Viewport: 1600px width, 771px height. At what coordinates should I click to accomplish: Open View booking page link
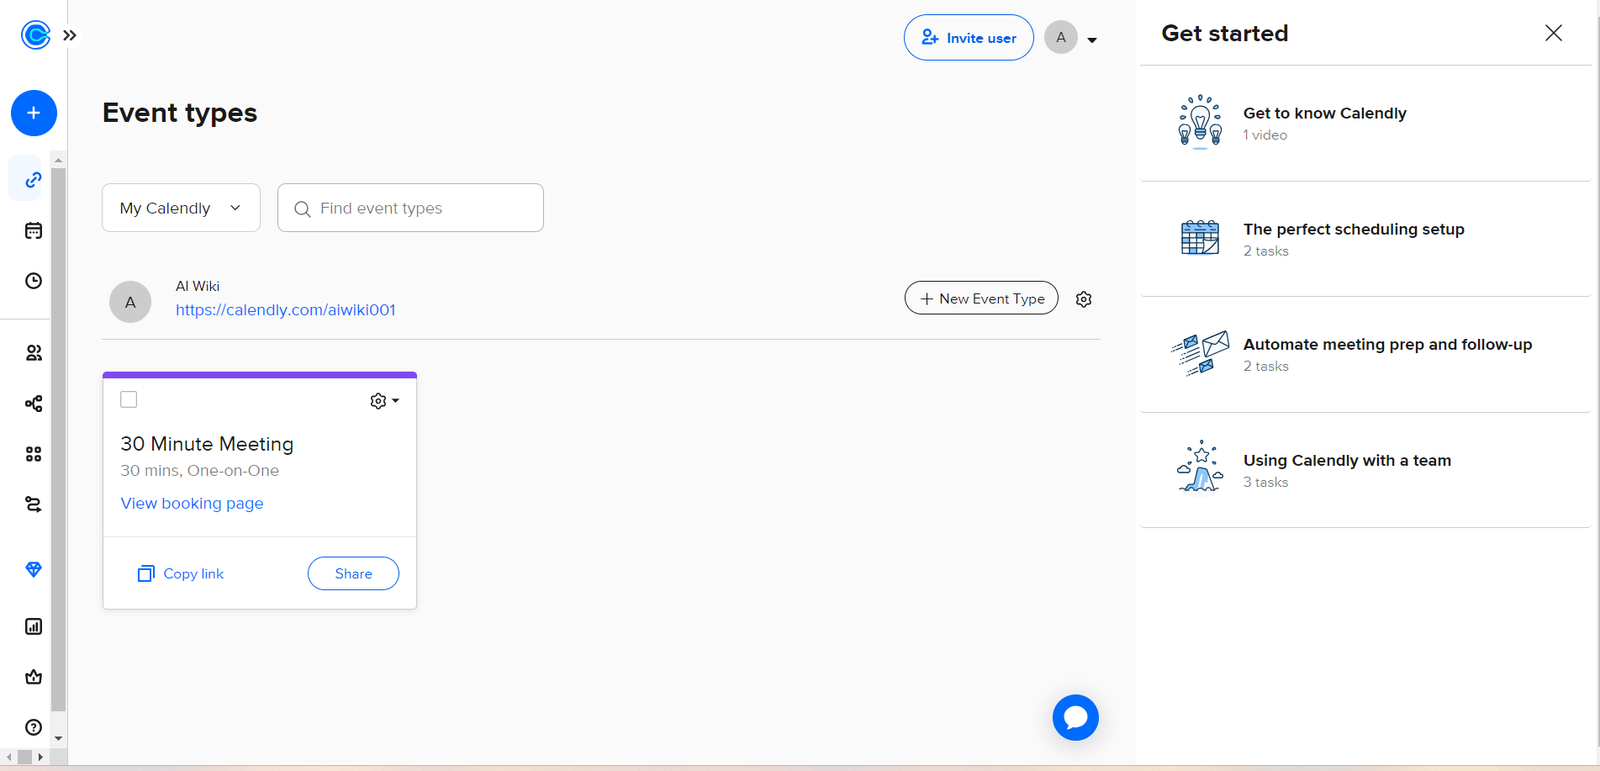point(192,503)
